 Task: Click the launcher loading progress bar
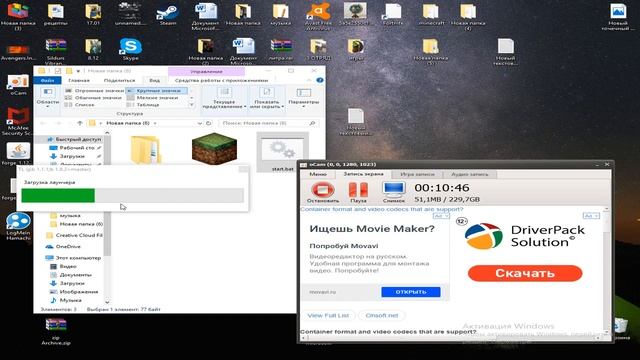click(x=133, y=196)
